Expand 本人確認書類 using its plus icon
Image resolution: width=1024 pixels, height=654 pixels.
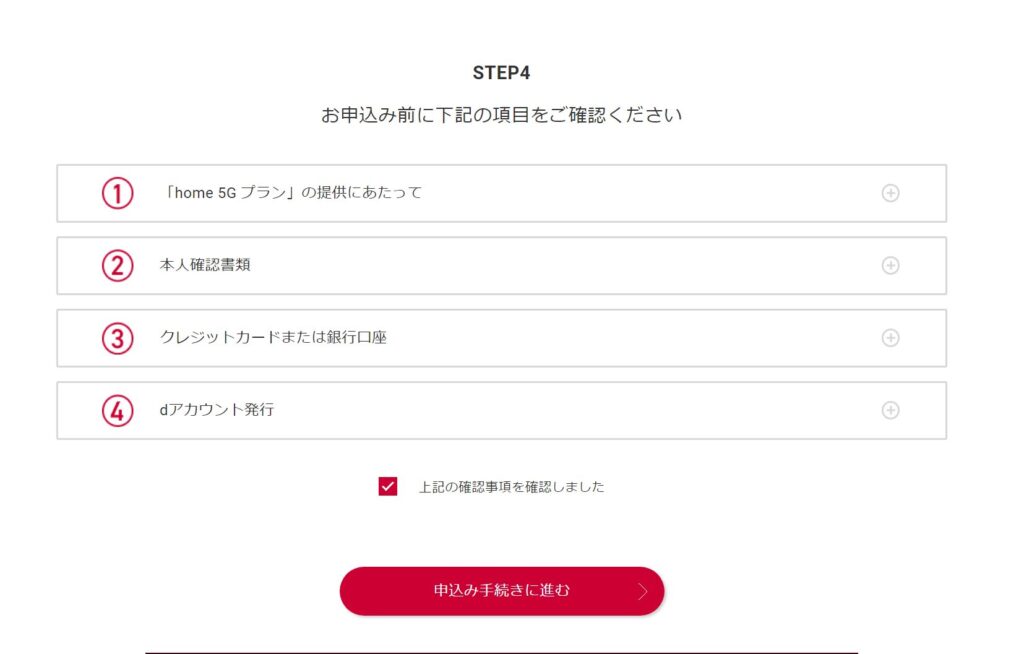pyautogui.click(x=890, y=266)
